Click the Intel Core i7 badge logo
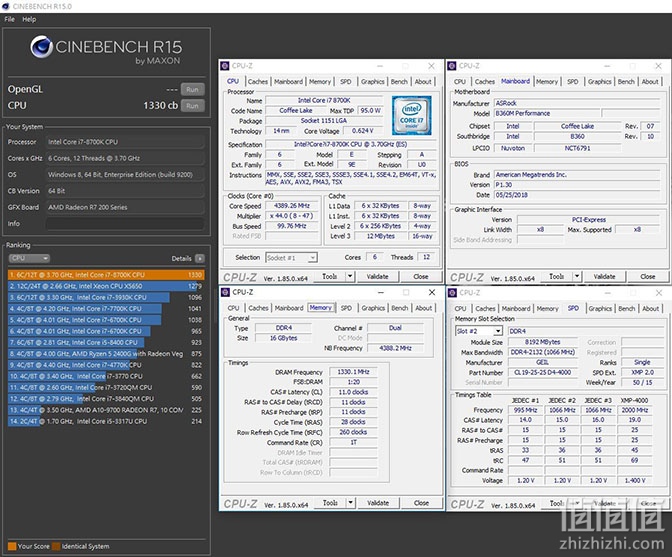The image size is (672, 557). point(411,115)
